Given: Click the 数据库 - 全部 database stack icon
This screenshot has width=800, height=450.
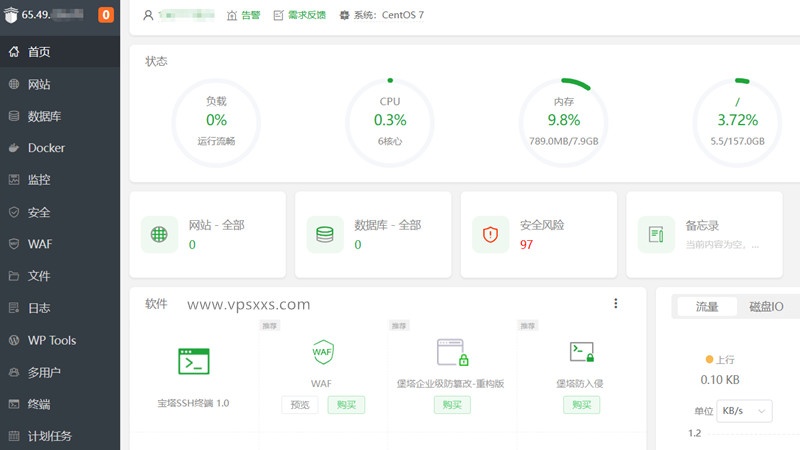Looking at the screenshot, I should (x=324, y=235).
